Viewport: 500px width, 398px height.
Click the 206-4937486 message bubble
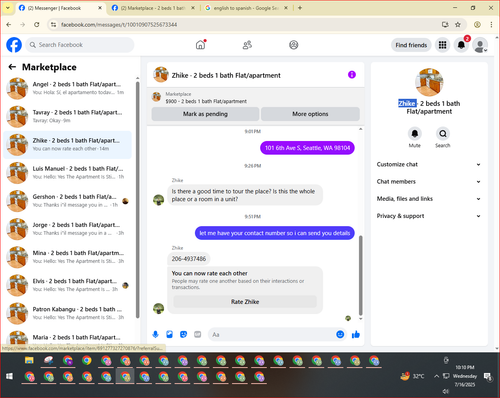click(x=189, y=259)
